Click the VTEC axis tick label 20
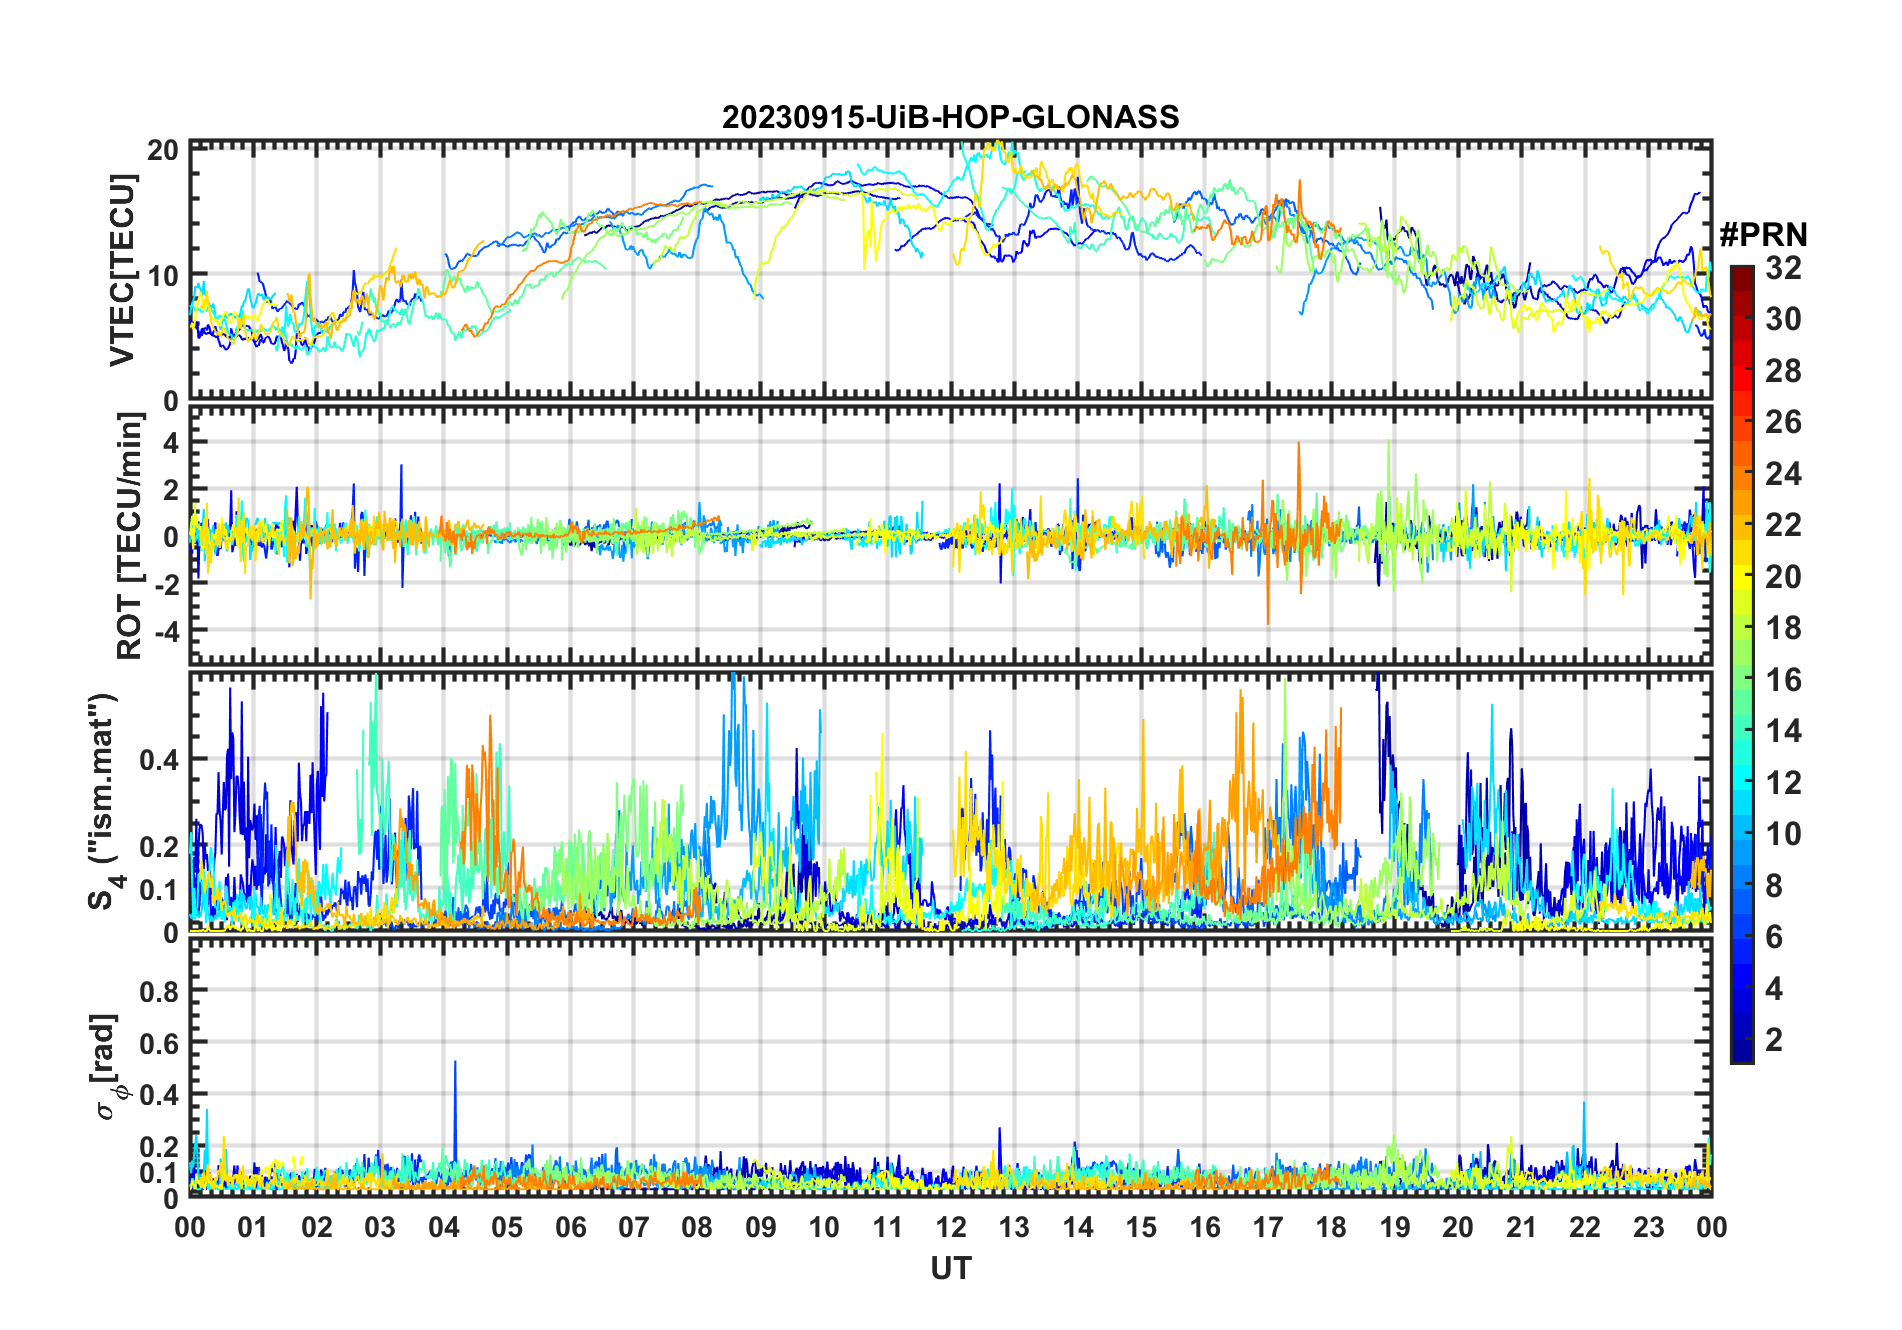Viewport: 1902px width, 1330px height. (162, 150)
